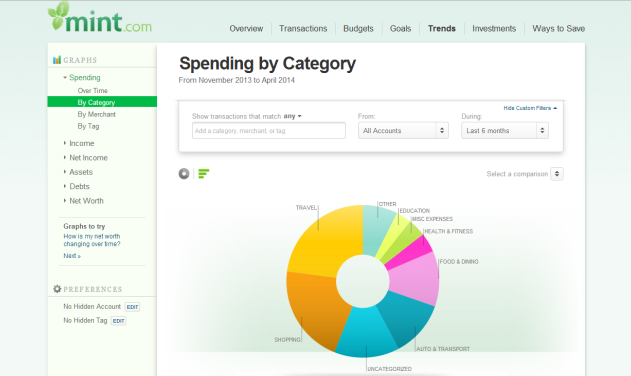Switch to donut chart view icon
The height and width of the screenshot is (376, 631).
184,174
